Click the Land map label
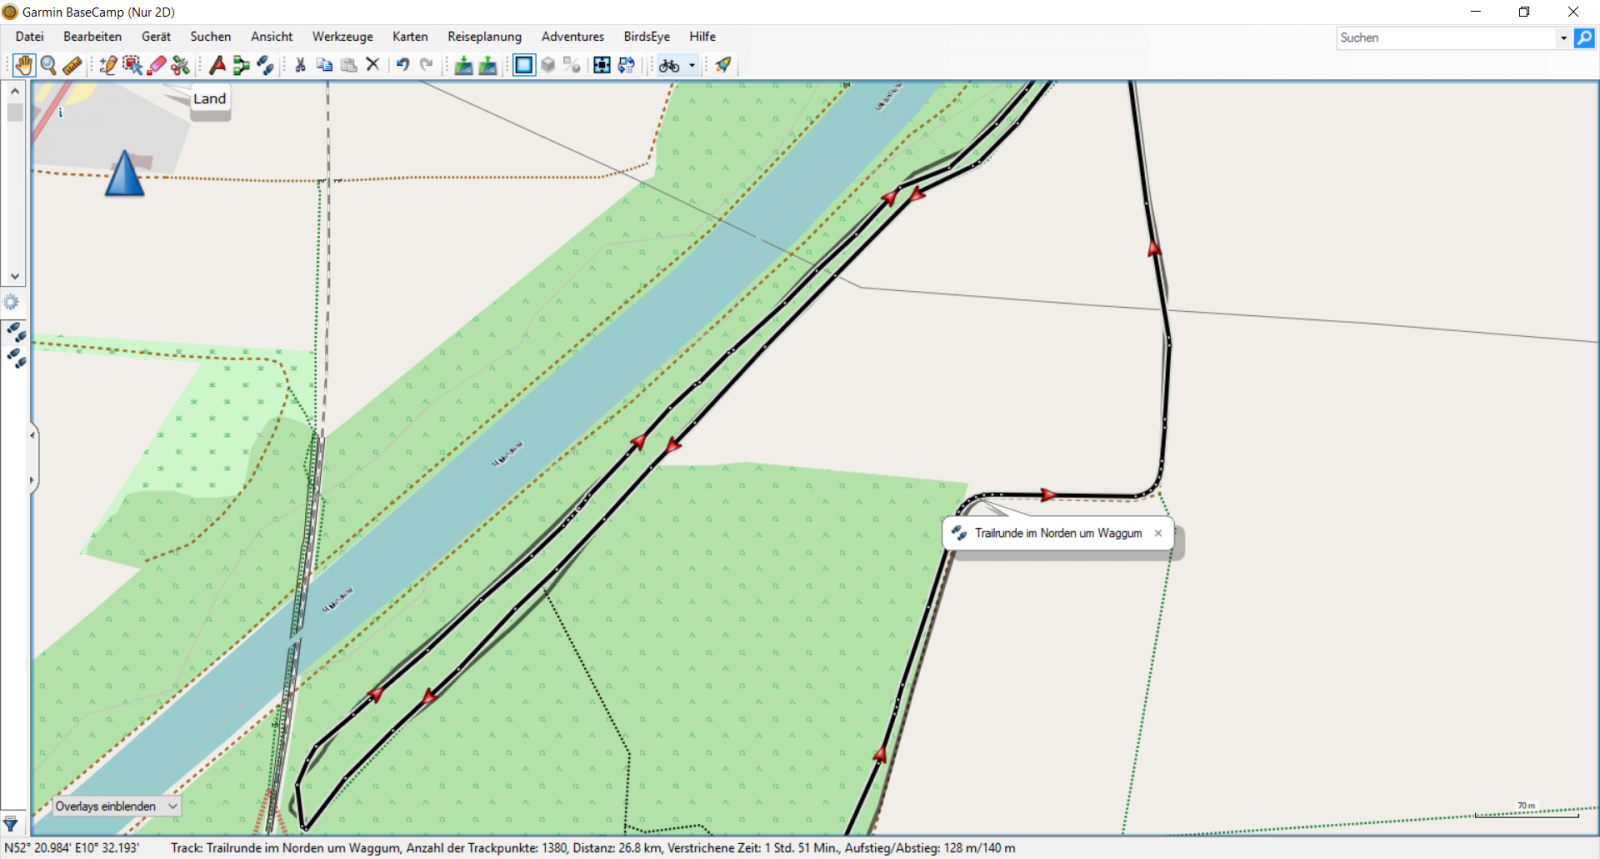 (x=210, y=98)
